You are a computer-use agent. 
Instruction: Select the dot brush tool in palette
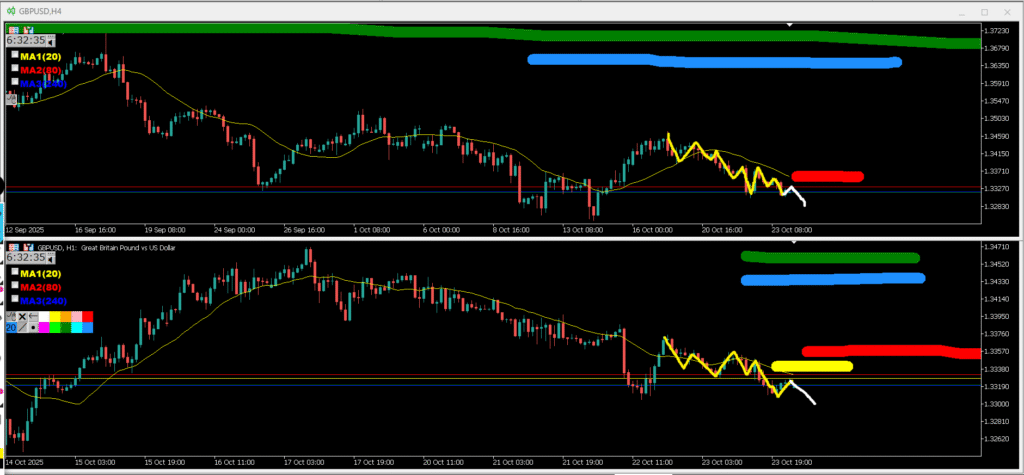[x=34, y=327]
